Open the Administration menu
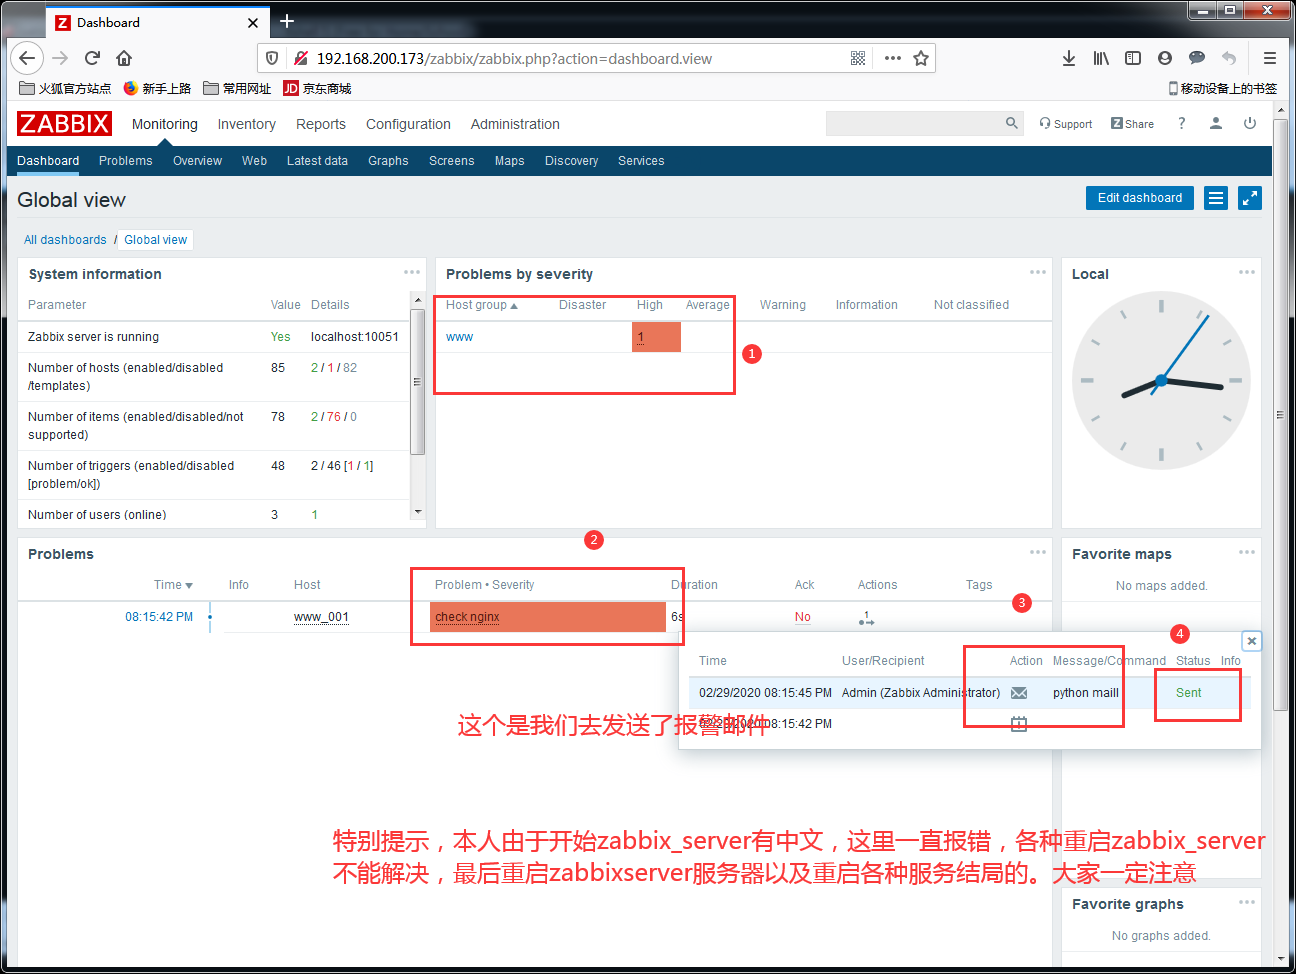The image size is (1296, 974). pyautogui.click(x=515, y=124)
